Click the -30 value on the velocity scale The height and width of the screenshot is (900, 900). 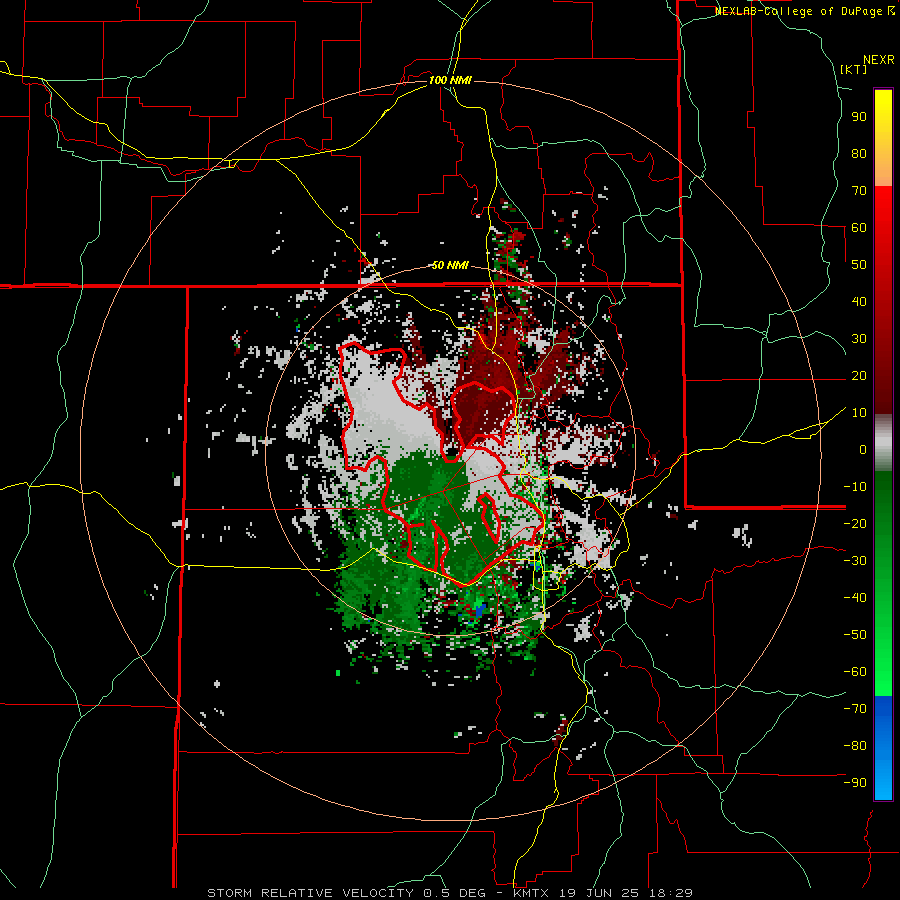click(x=855, y=561)
